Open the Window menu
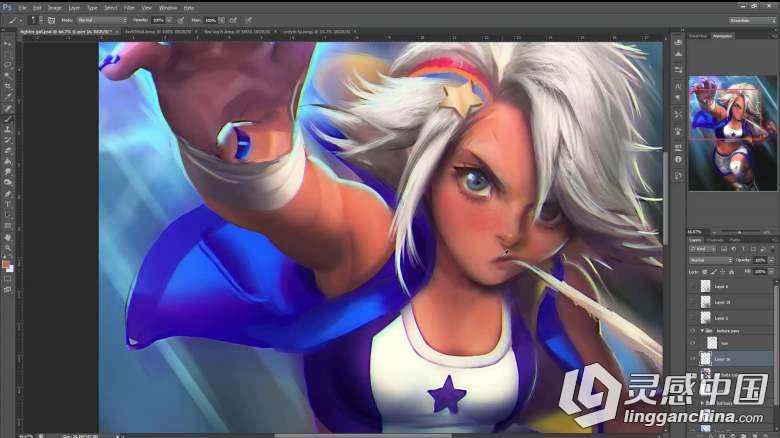The width and height of the screenshot is (780, 438). 168,8
